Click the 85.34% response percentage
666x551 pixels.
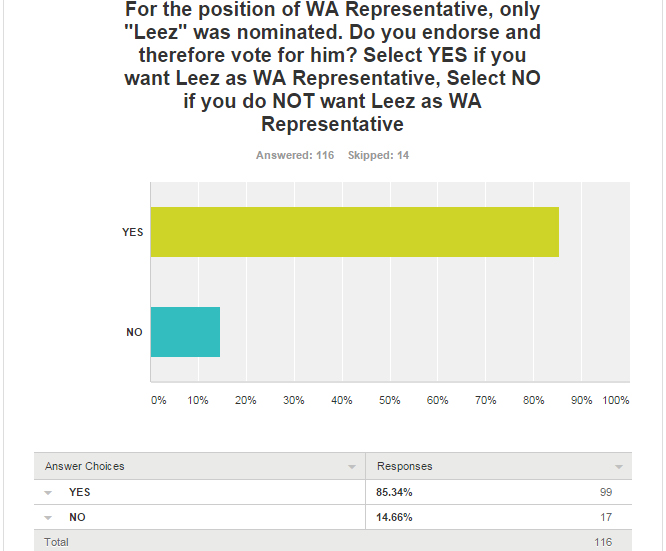[x=394, y=492]
